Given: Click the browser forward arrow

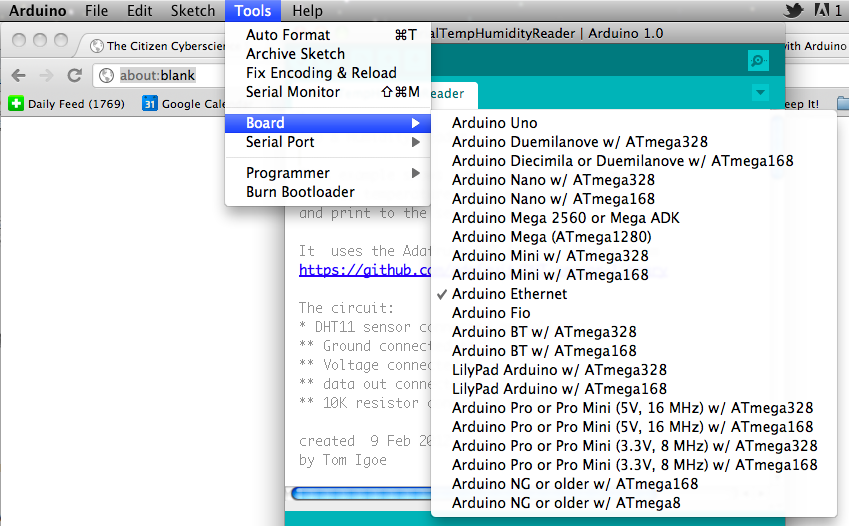Looking at the screenshot, I should click(x=47, y=75).
